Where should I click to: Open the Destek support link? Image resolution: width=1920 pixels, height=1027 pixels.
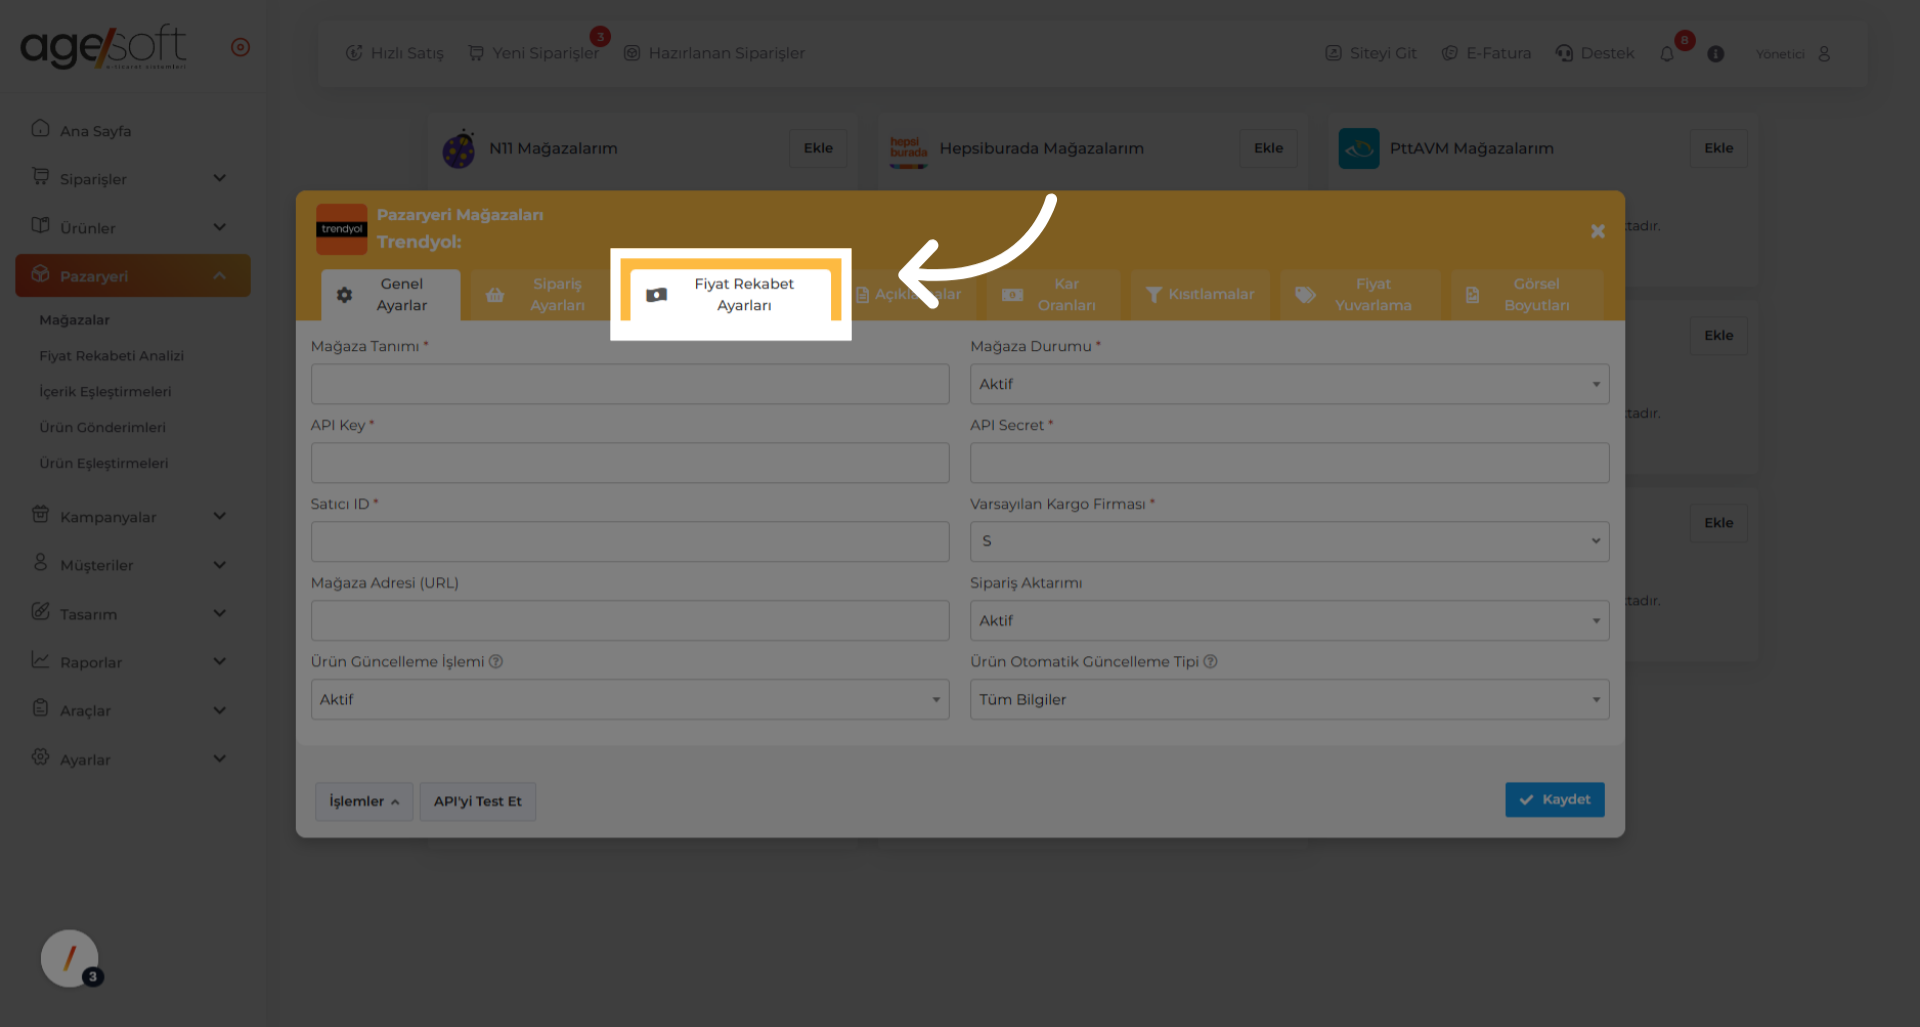coord(1595,53)
